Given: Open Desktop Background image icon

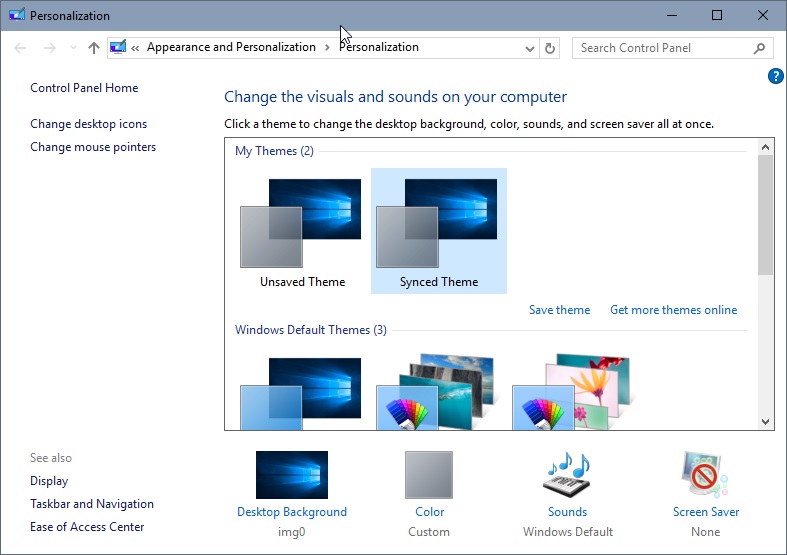Looking at the screenshot, I should tap(292, 475).
